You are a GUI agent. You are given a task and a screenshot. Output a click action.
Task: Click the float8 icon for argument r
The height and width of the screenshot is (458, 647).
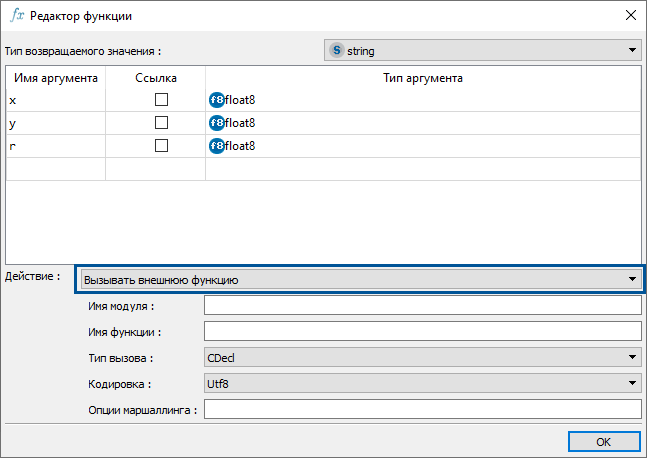[x=216, y=146]
